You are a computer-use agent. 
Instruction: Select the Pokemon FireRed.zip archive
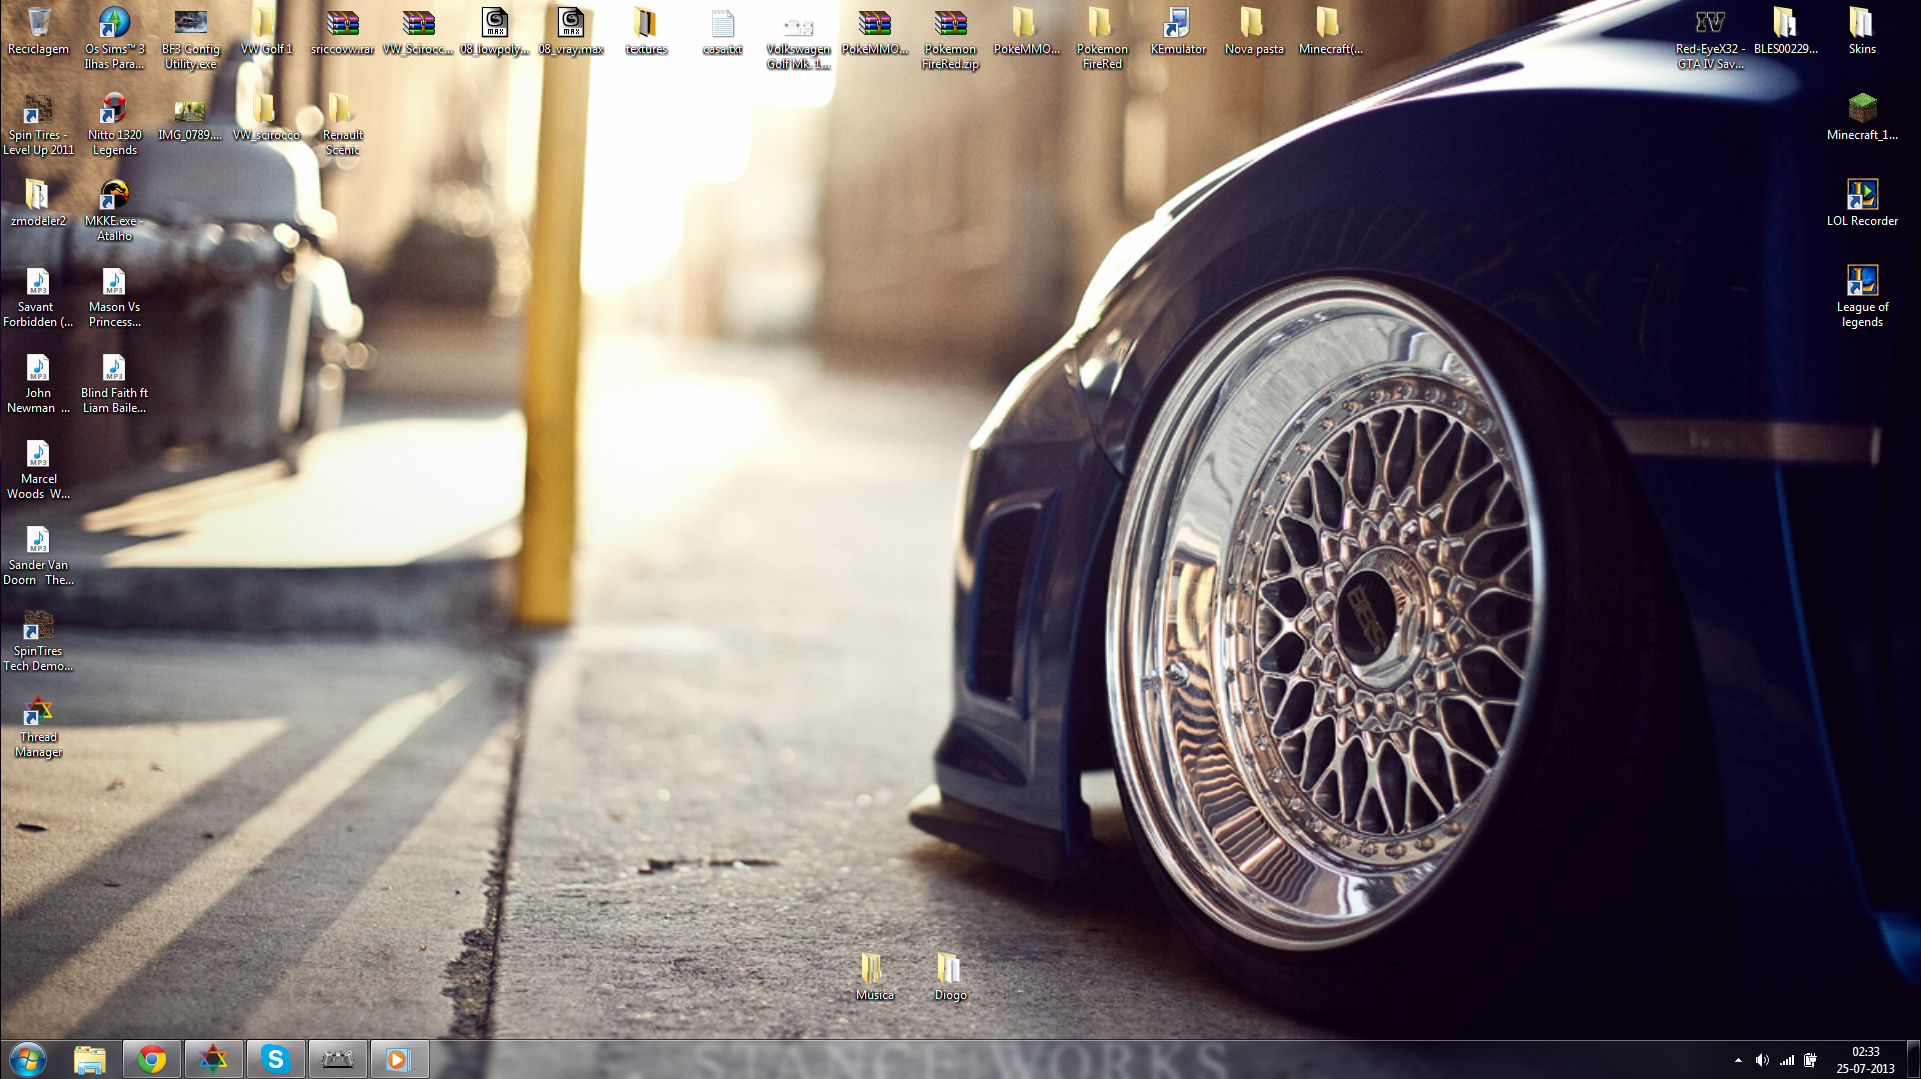(950, 38)
